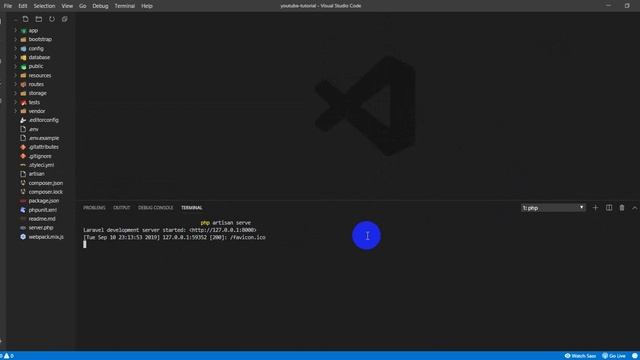Image resolution: width=640 pixels, height=360 pixels.
Task: Open the Selection menu
Action: pyautogui.click(x=44, y=6)
